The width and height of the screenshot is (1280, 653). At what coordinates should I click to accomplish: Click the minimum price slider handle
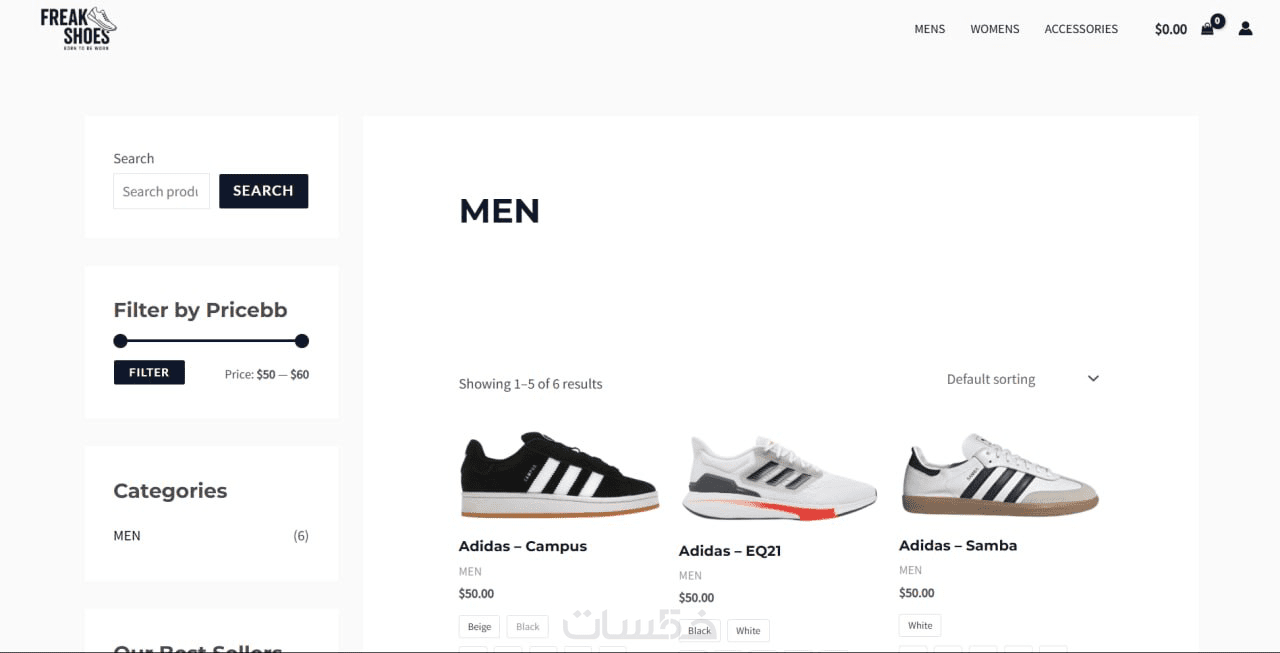[121, 340]
